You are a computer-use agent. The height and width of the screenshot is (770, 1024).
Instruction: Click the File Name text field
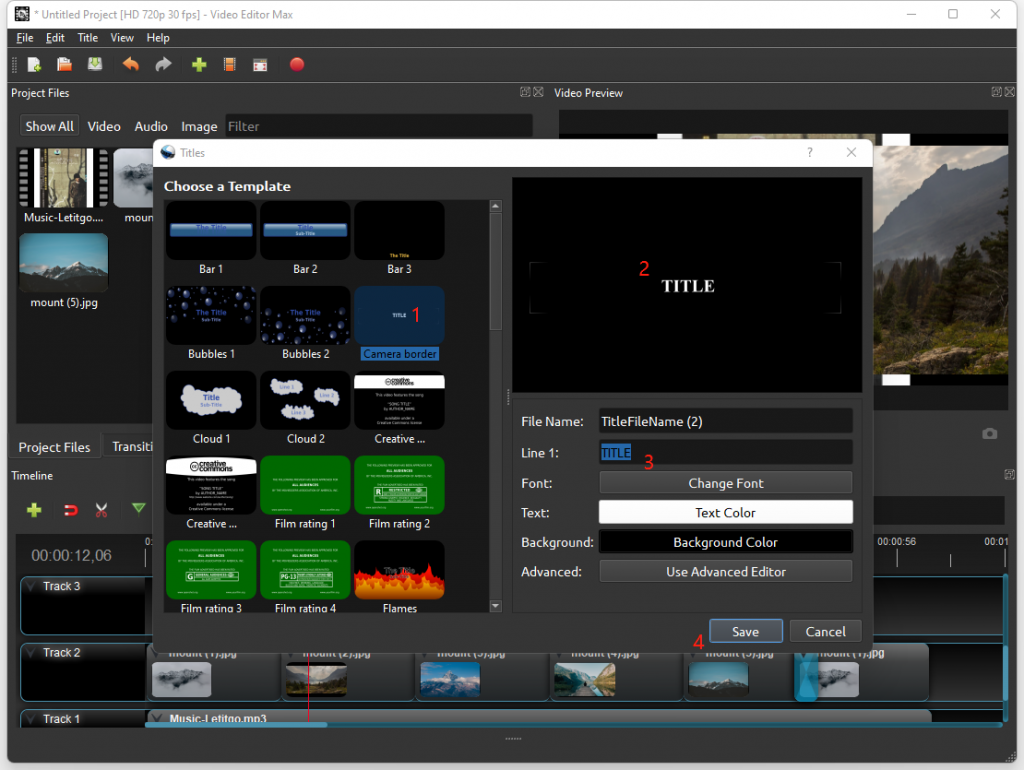click(x=726, y=421)
